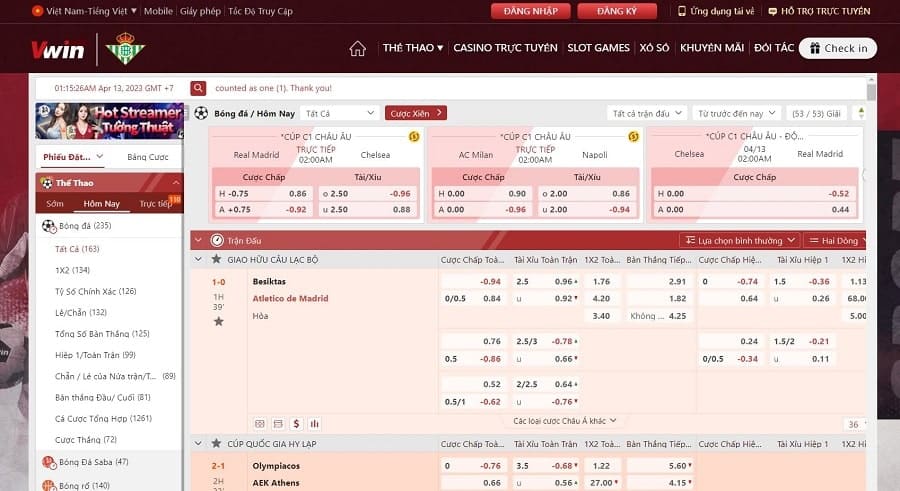Open the Mobile link
This screenshot has width=900, height=491.
[158, 11]
